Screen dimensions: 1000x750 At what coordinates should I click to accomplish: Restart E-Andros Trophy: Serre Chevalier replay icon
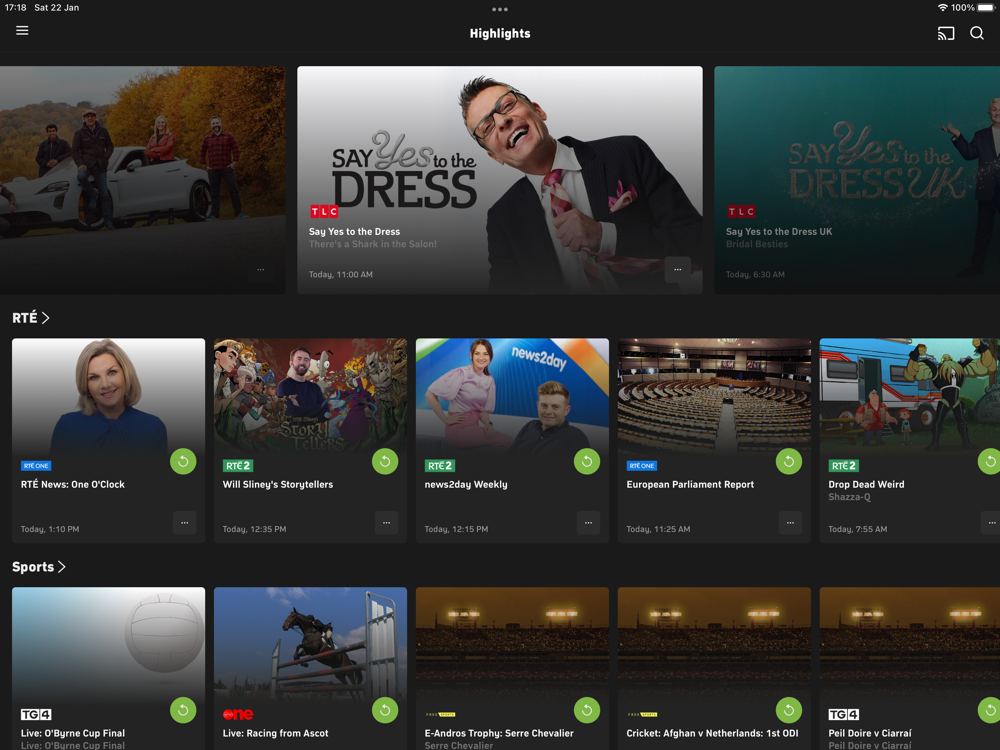(587, 710)
